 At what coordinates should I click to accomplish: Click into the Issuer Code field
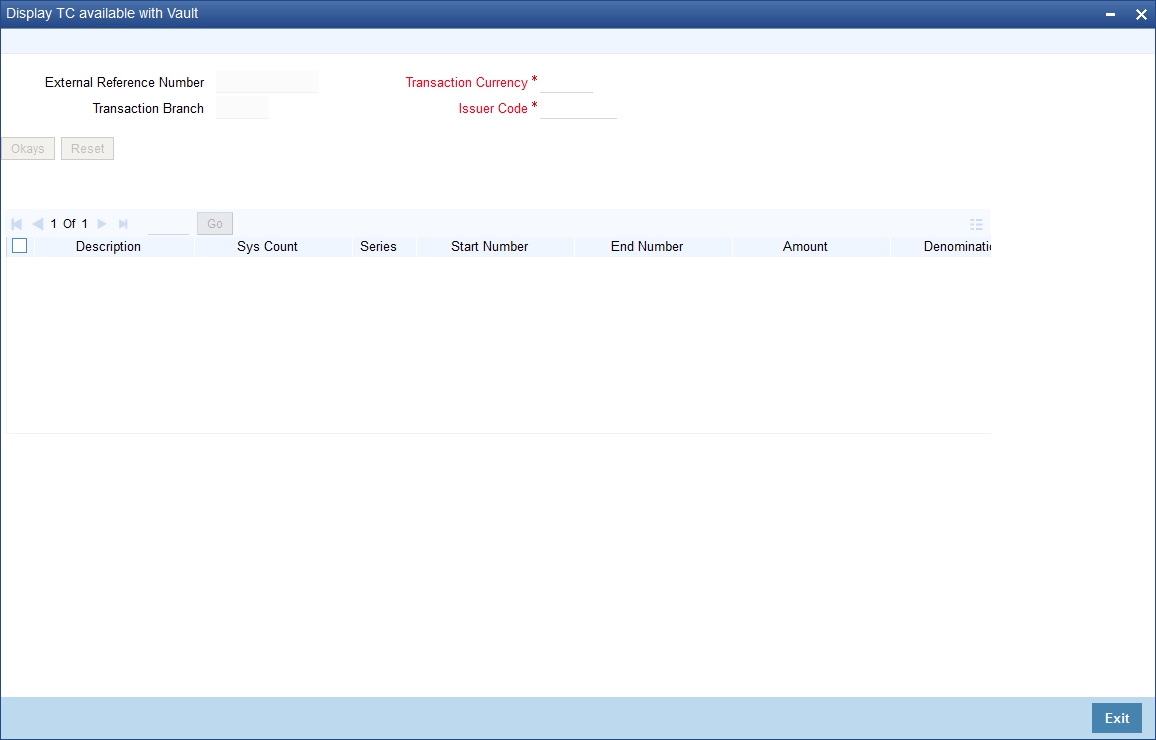[578, 108]
